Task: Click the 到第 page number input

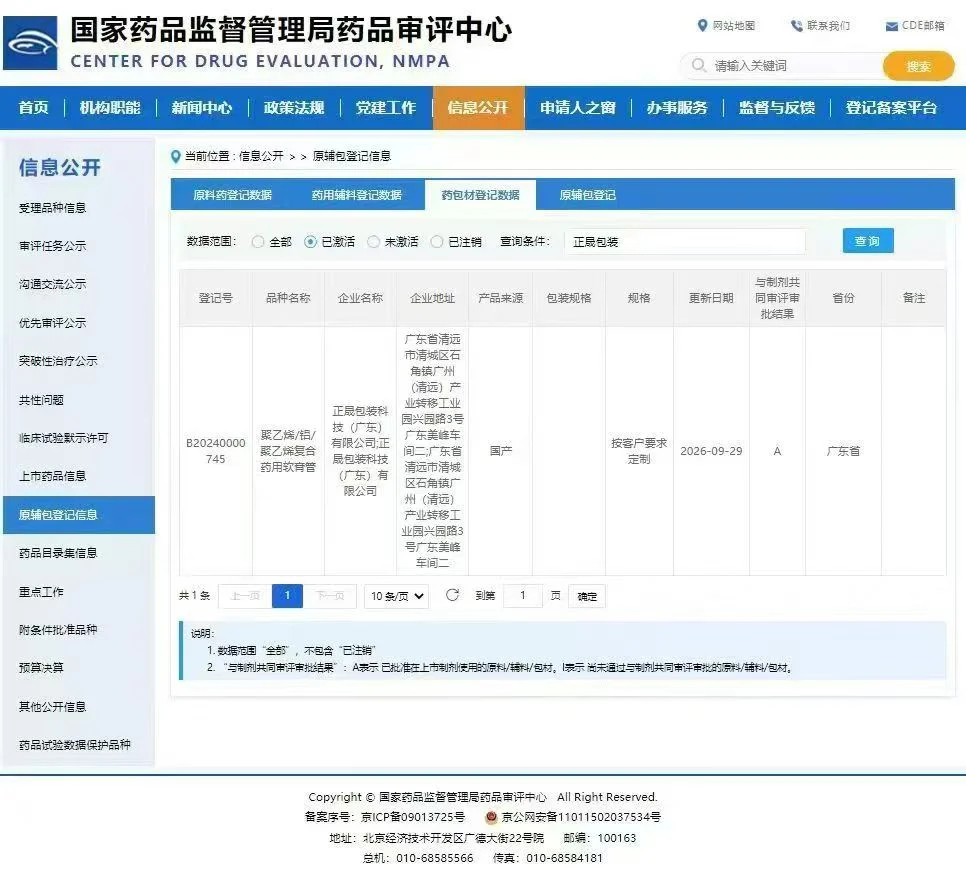Action: pos(522,596)
